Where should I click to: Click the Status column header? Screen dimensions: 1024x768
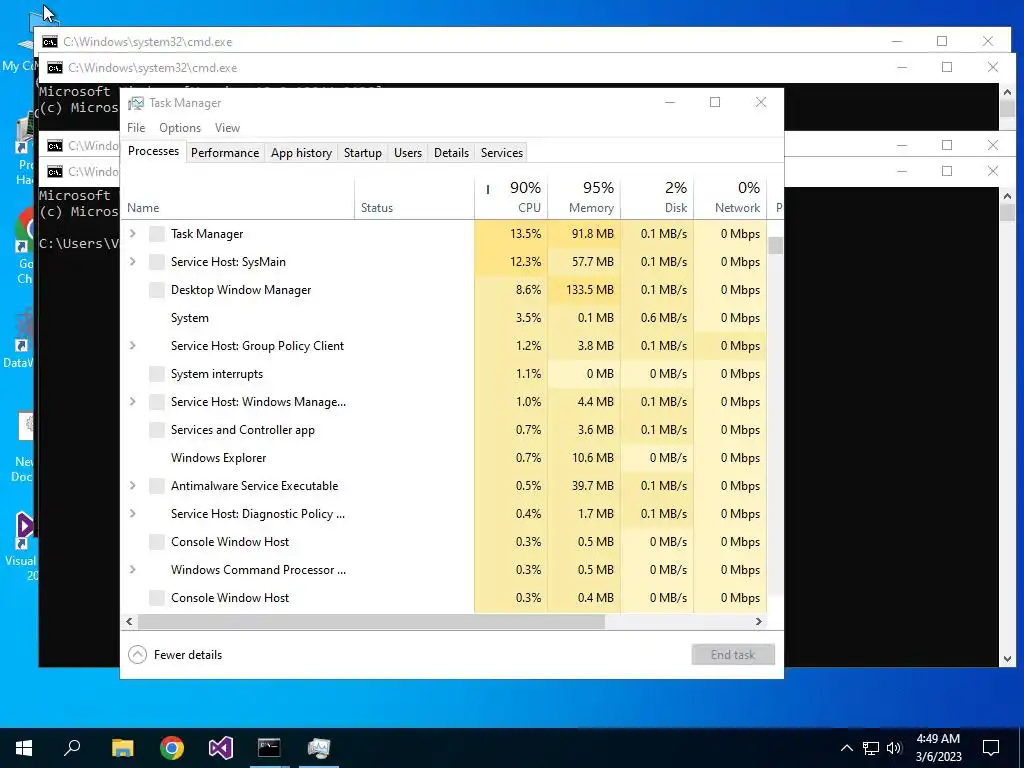pos(415,197)
